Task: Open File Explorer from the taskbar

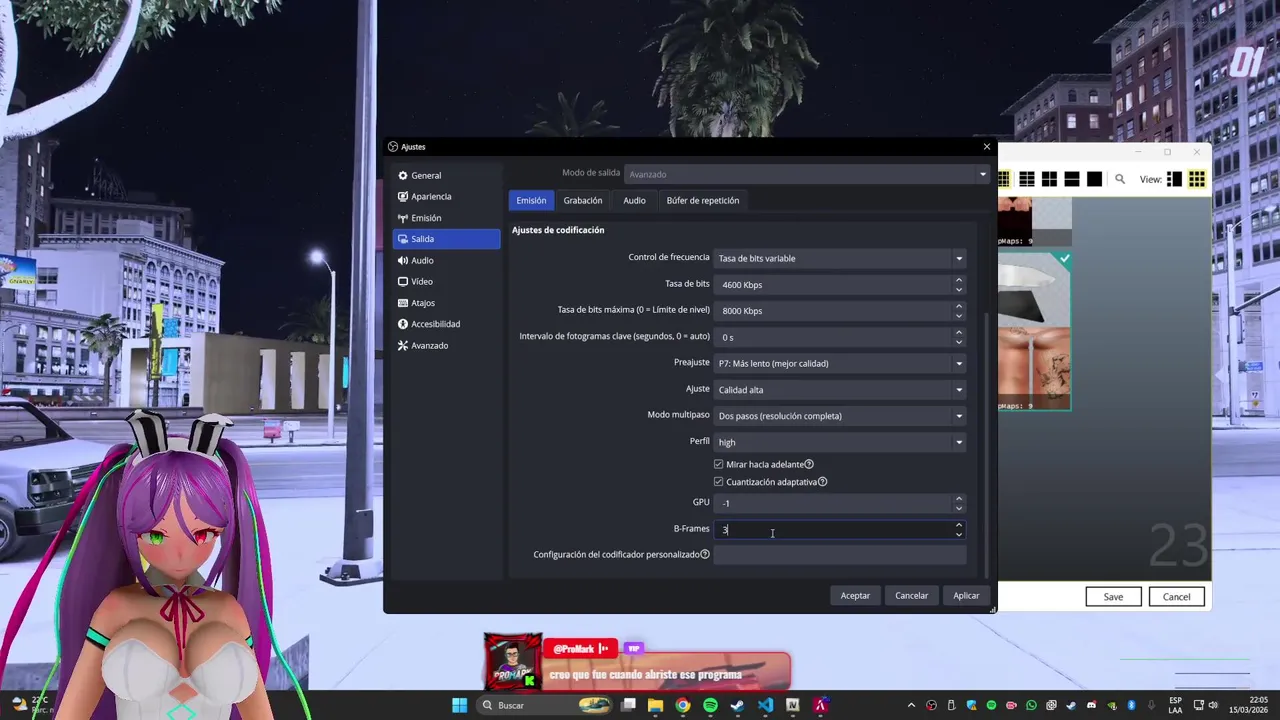Action: (x=655, y=705)
